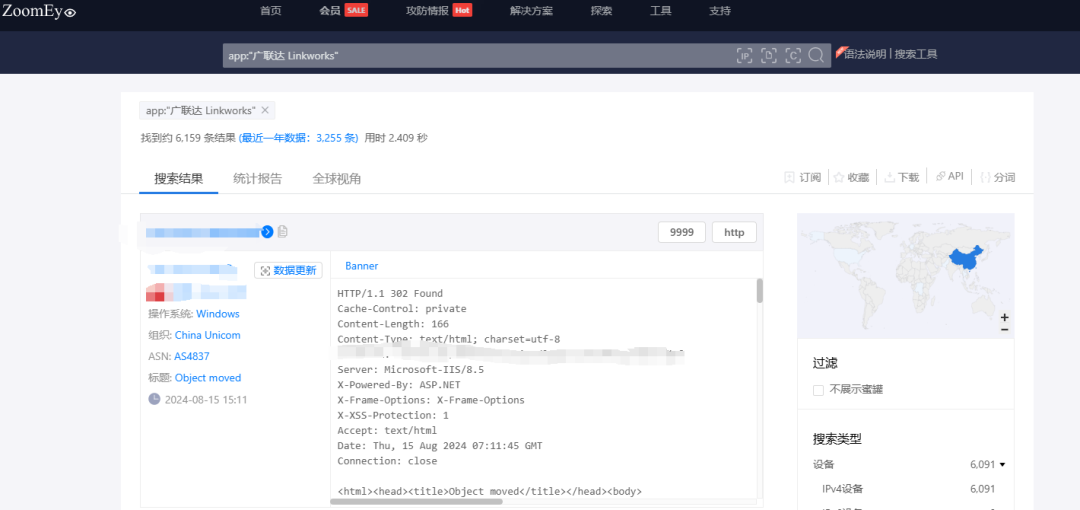
Task: Switch to 搜索结果 tab
Action: click(178, 178)
